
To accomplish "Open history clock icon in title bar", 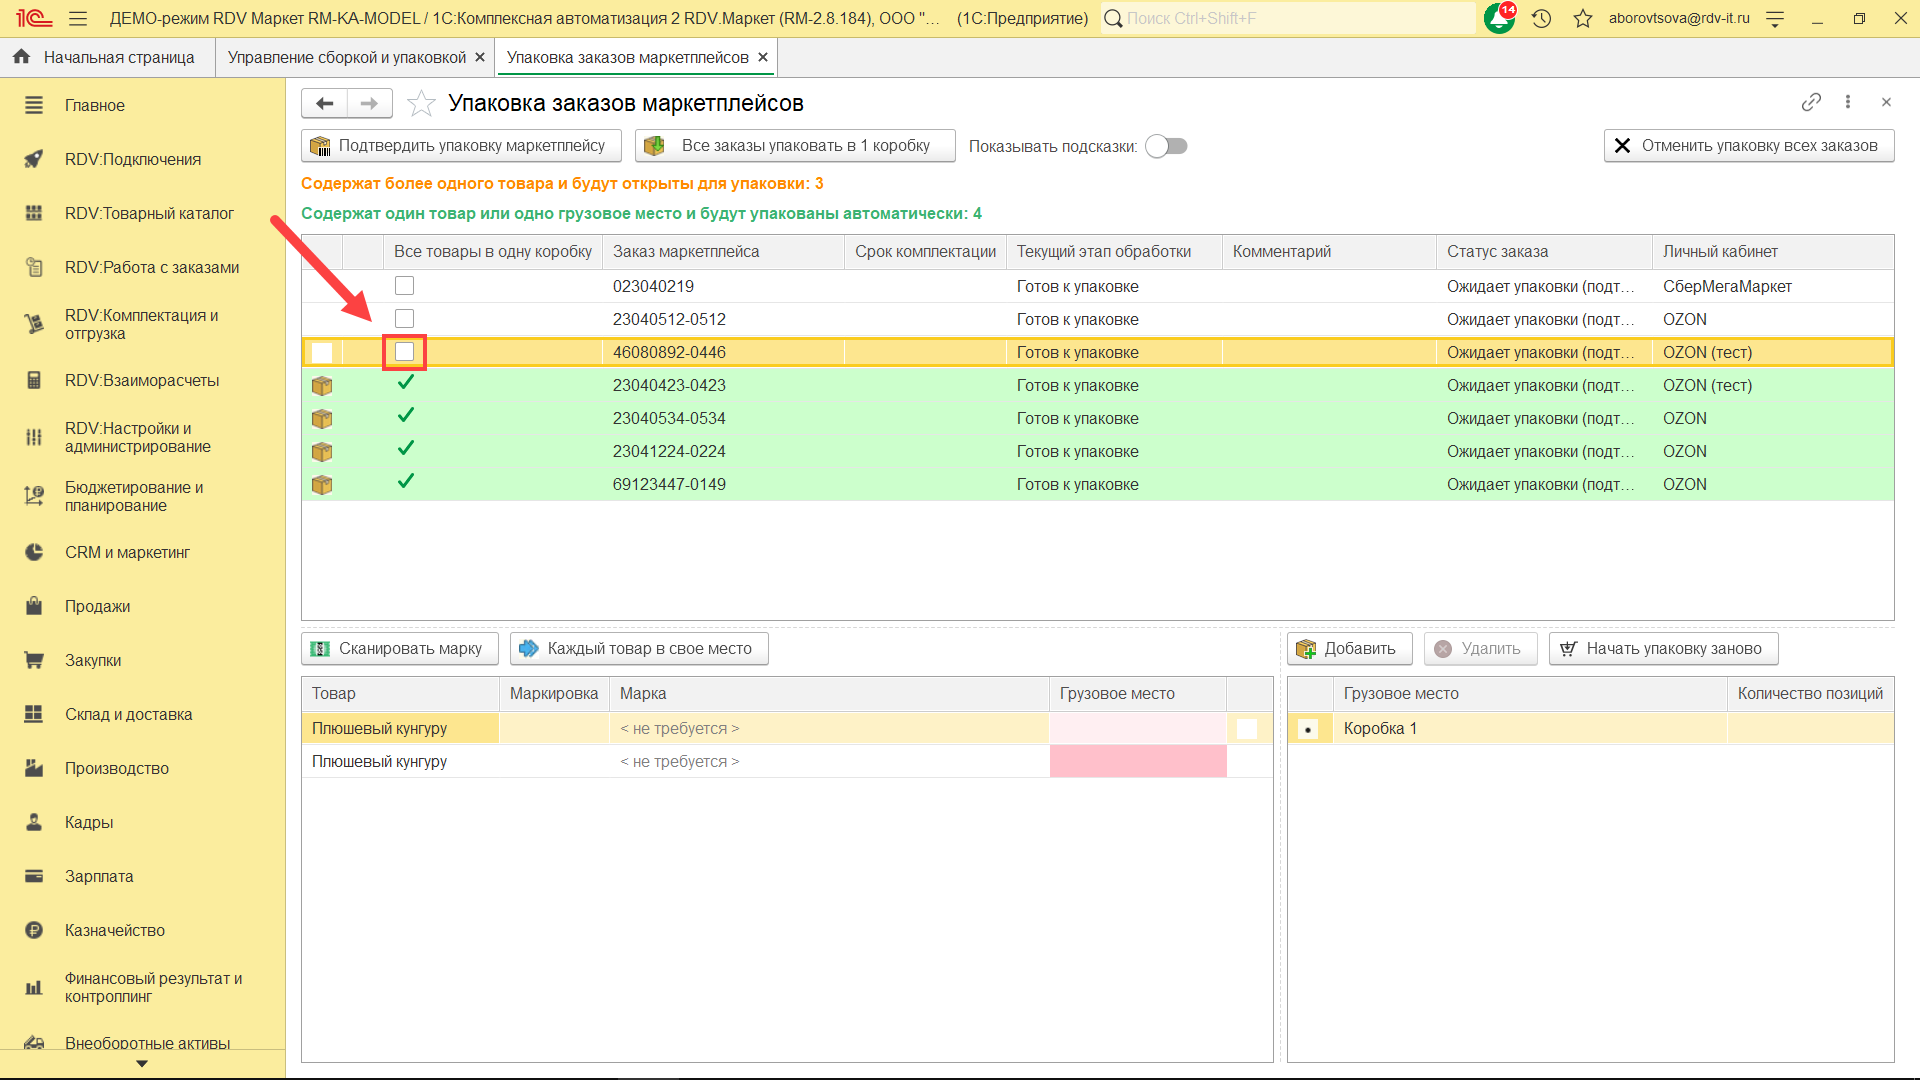I will pyautogui.click(x=1541, y=18).
